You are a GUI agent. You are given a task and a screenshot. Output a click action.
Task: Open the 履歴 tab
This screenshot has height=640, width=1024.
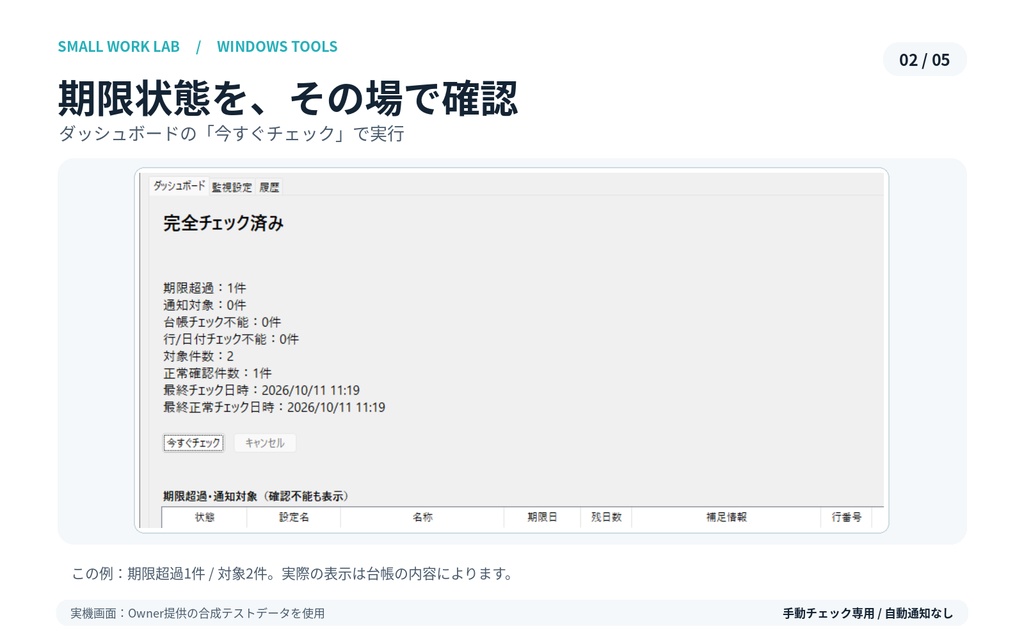[269, 187]
